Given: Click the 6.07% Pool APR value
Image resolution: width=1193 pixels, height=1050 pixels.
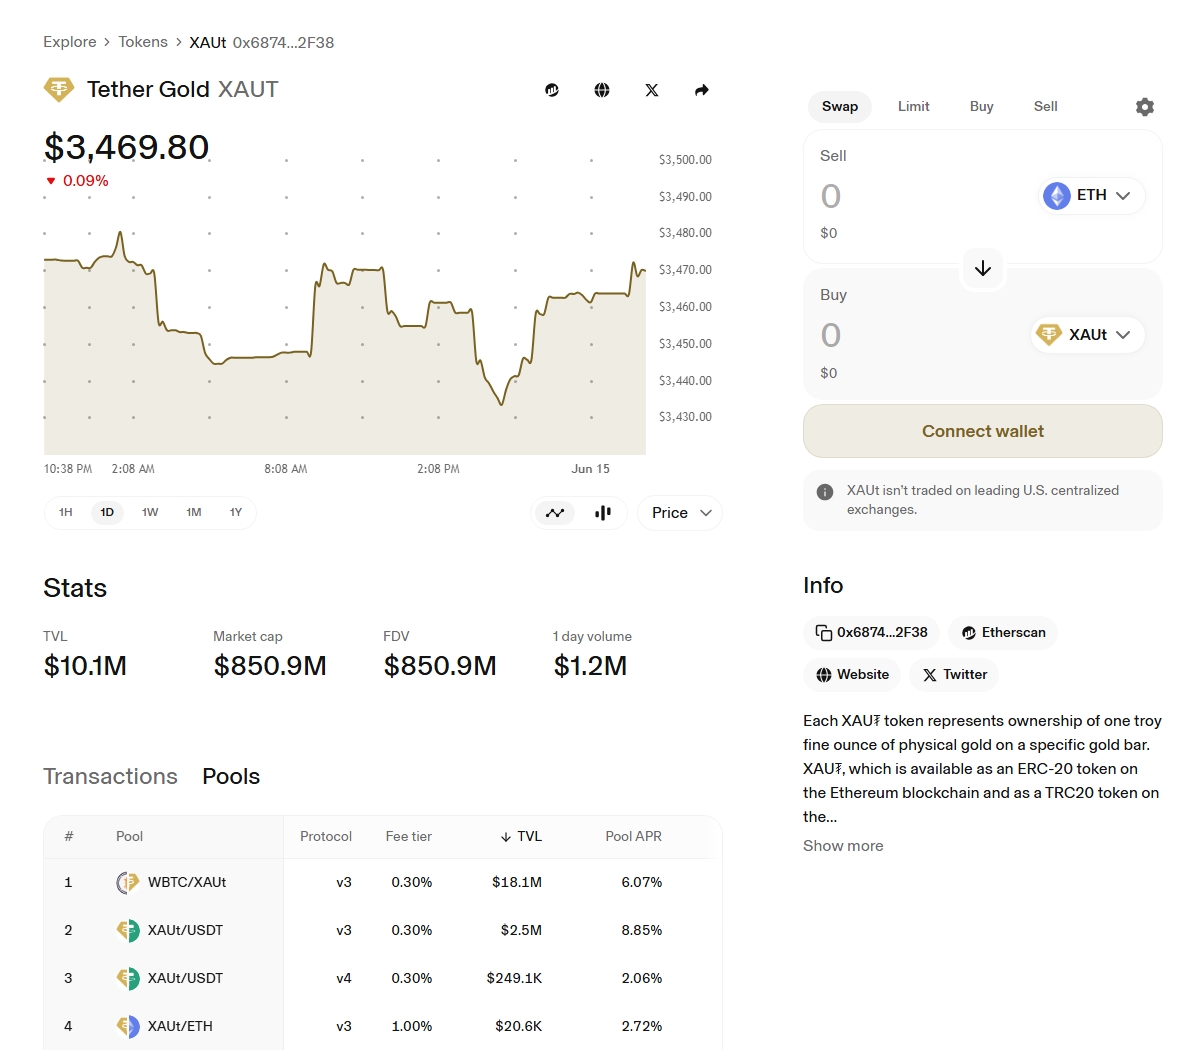Looking at the screenshot, I should 641,883.
